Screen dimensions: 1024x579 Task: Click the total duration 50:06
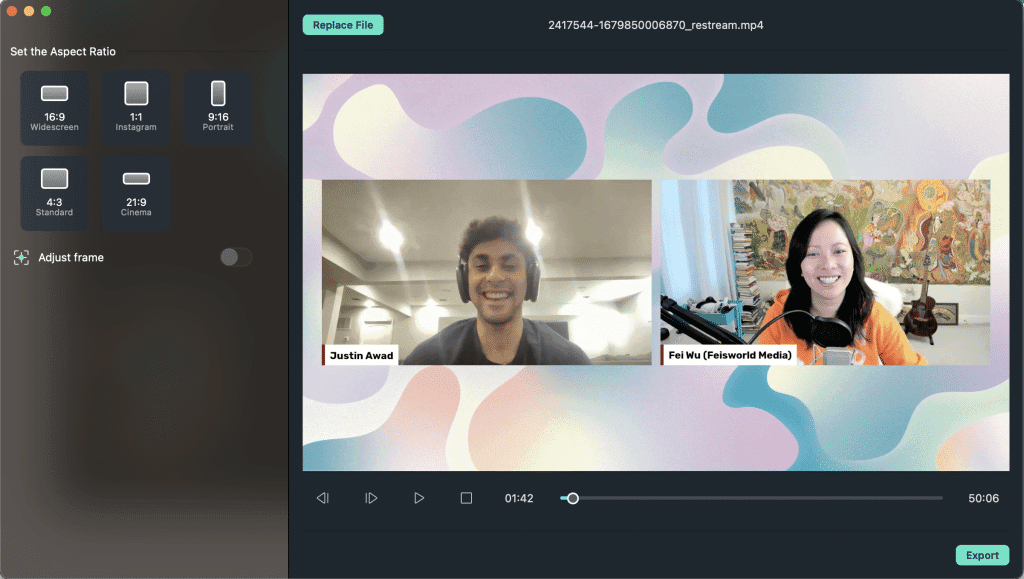tap(984, 498)
